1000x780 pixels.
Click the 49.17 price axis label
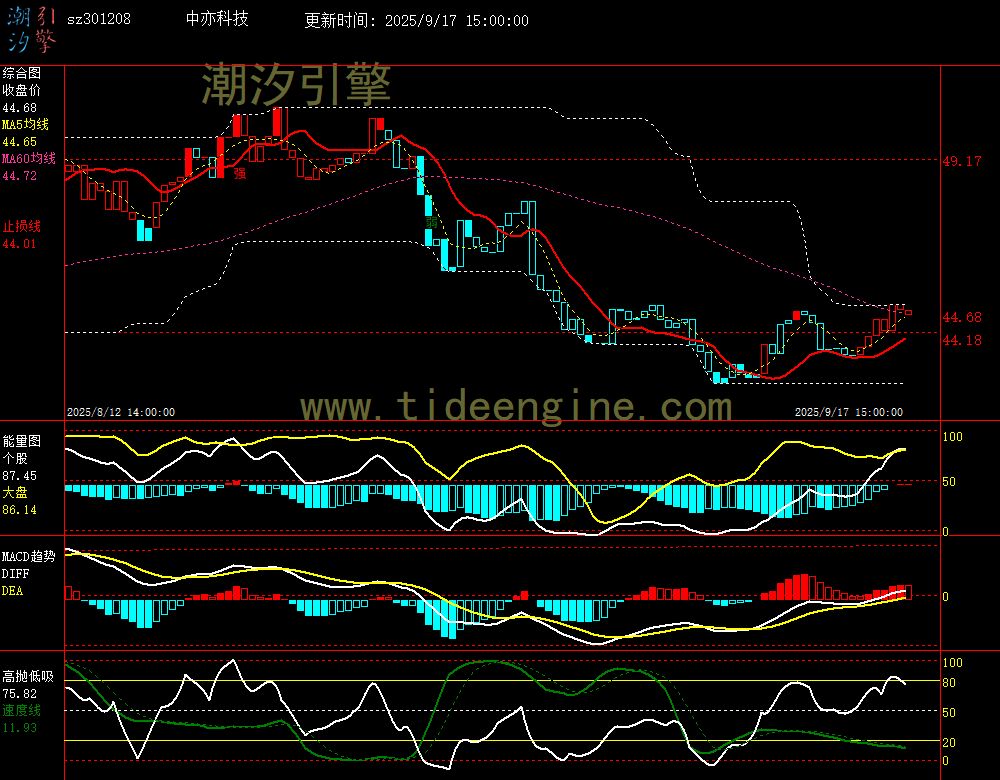coord(962,161)
